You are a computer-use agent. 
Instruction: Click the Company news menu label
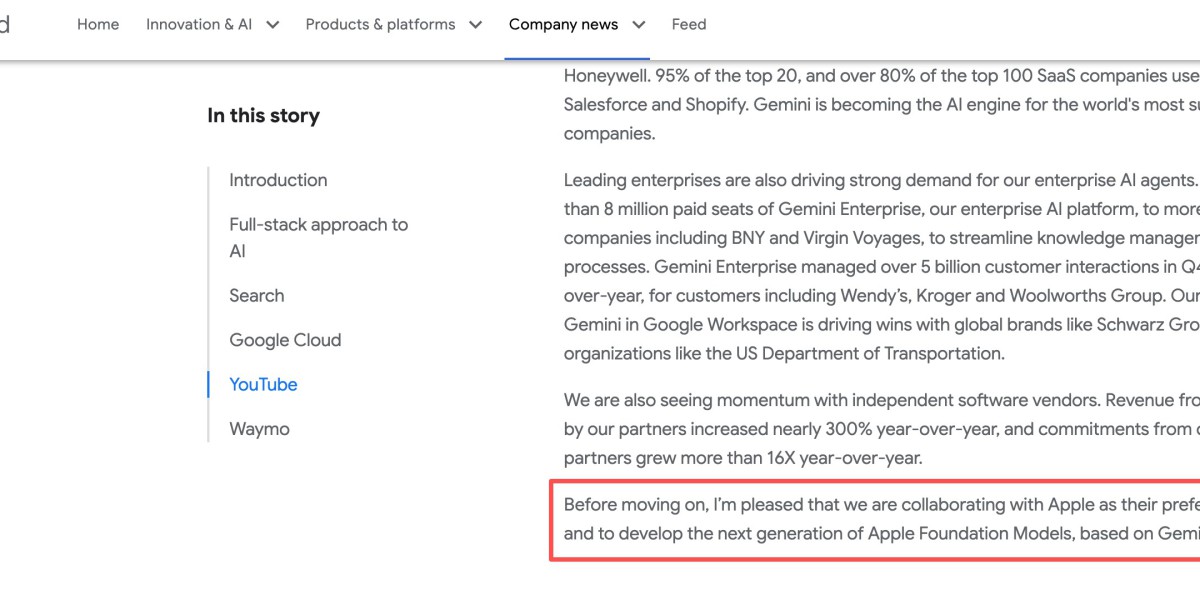point(563,24)
